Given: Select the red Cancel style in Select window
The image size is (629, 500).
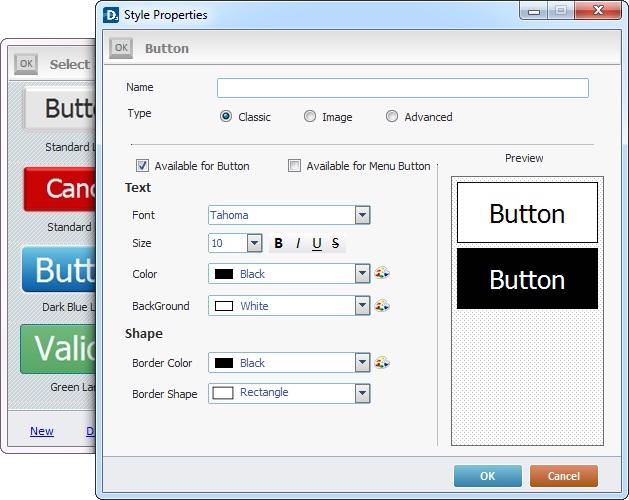Looking at the screenshot, I should [x=59, y=189].
